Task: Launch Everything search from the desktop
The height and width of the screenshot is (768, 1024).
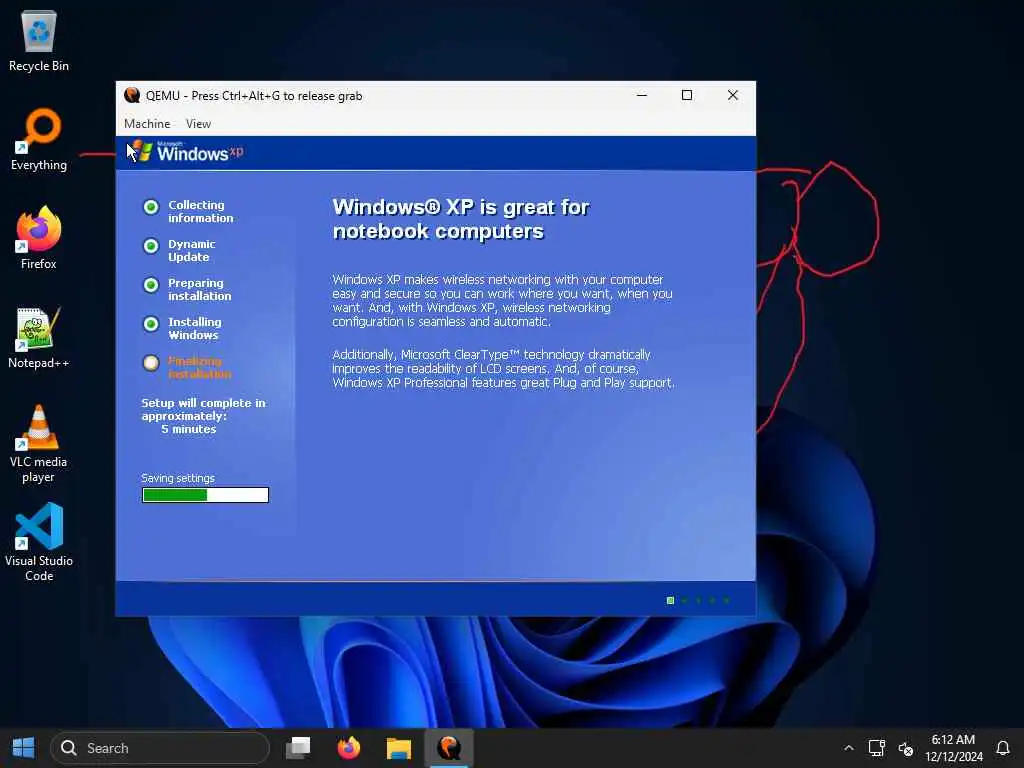Action: pos(39,139)
